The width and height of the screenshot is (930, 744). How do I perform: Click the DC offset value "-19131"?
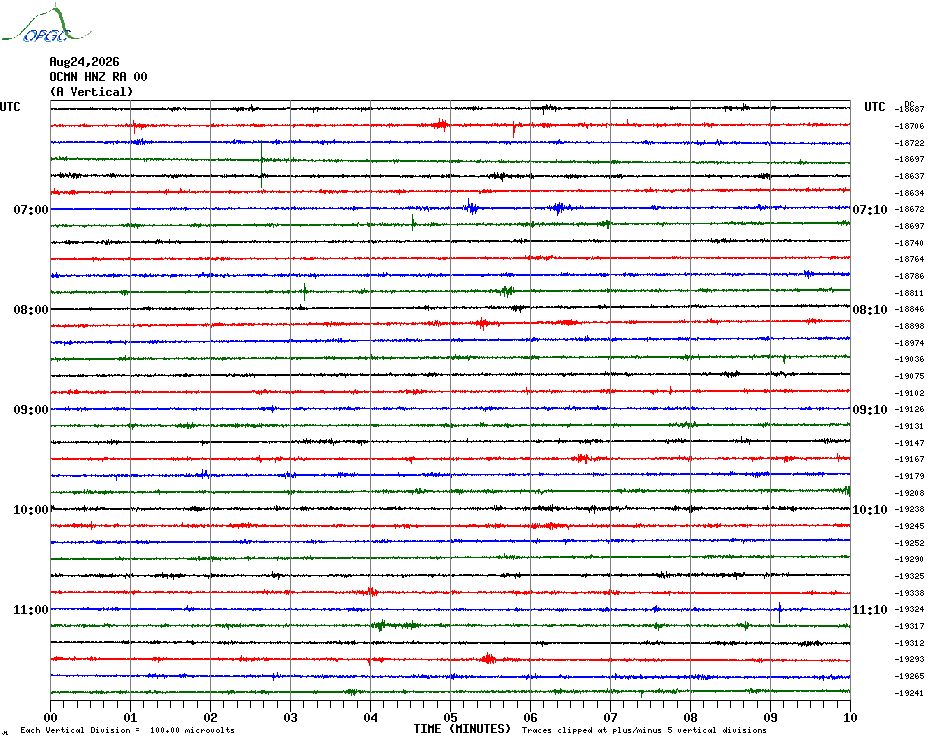(909, 426)
